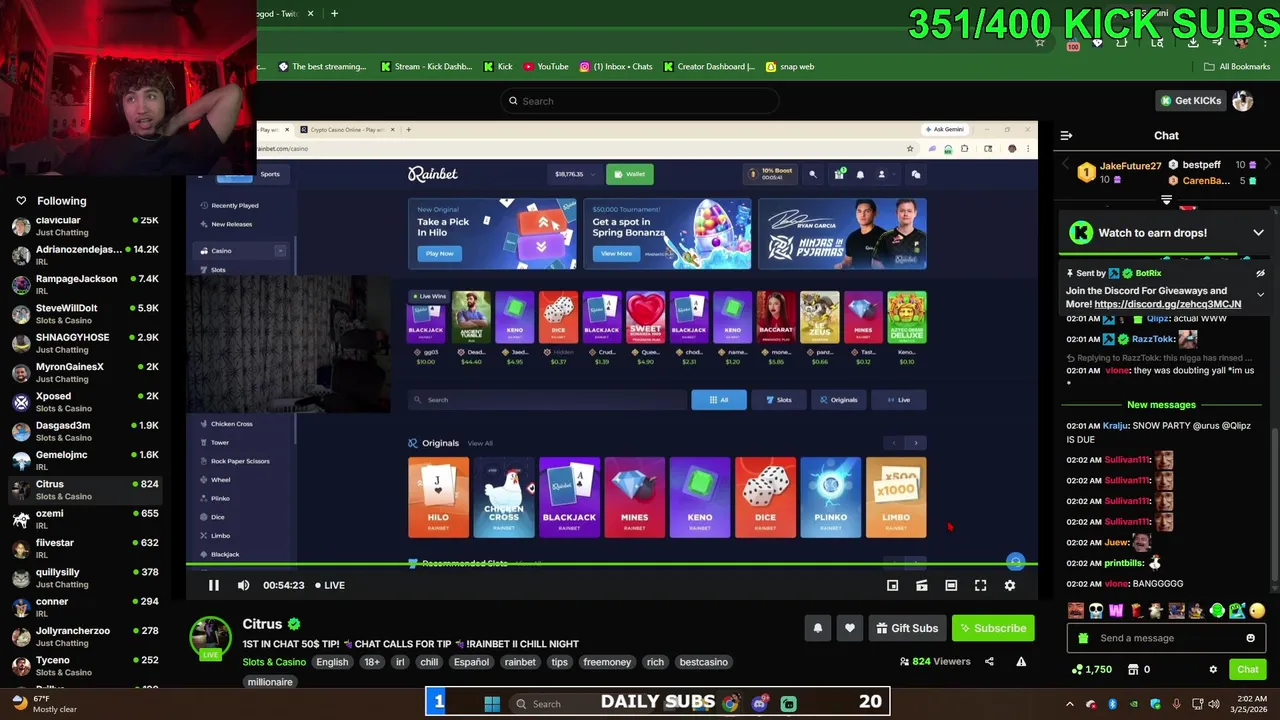
Task: Click Rainbet Wallet button in stream
Action: pos(630,174)
